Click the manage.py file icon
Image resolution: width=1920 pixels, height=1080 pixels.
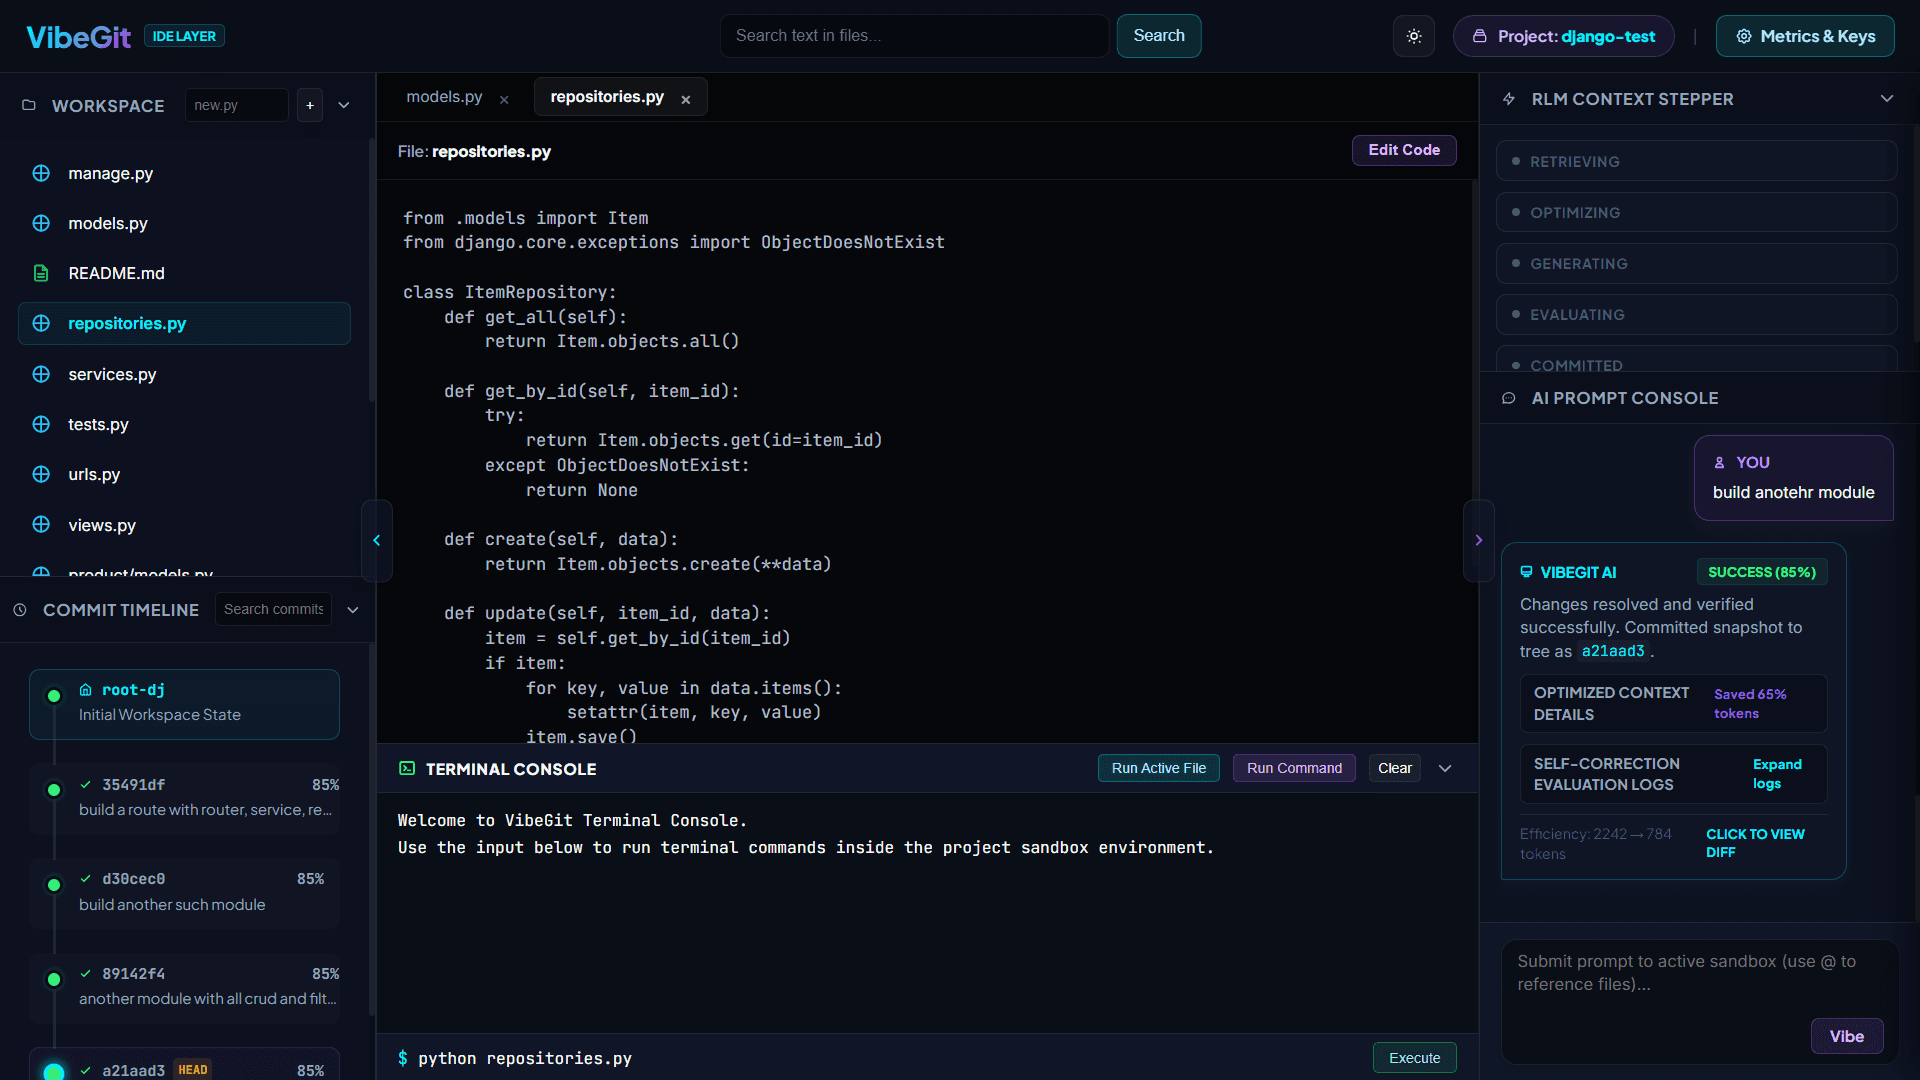[41, 173]
